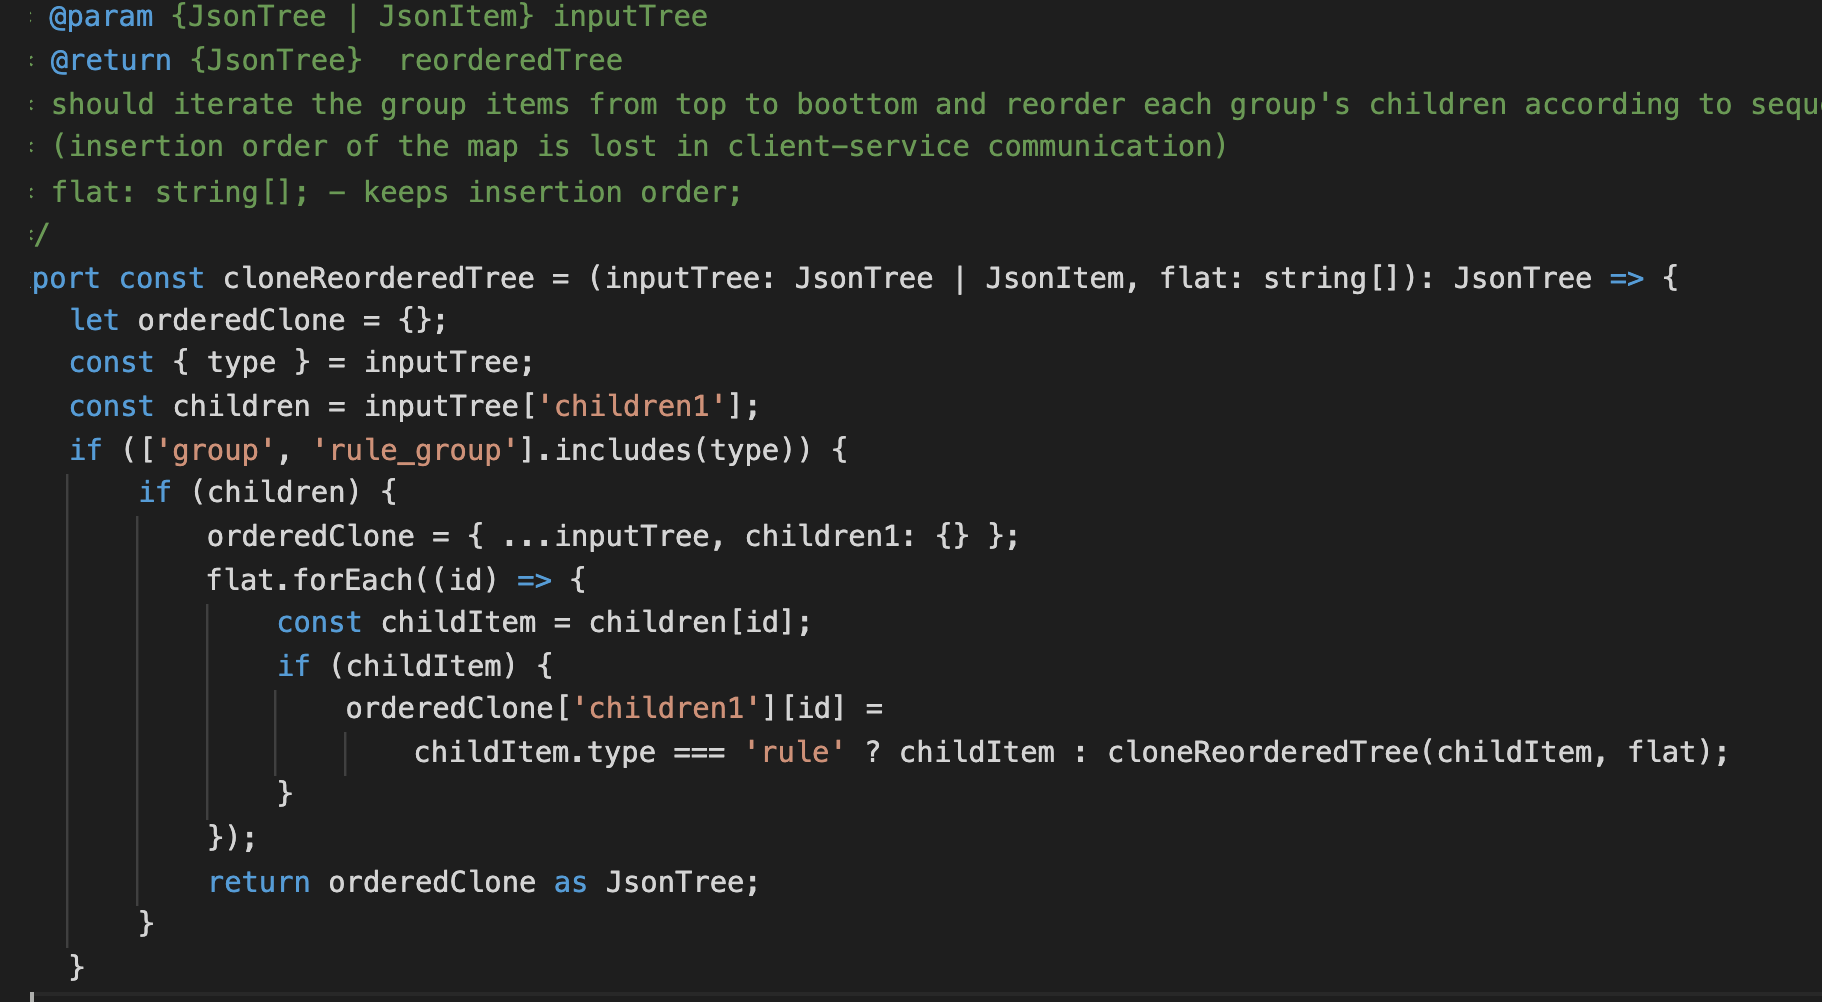This screenshot has width=1822, height=1002.
Task: Select the JsonItem type in the signature
Action: [x=1055, y=278]
